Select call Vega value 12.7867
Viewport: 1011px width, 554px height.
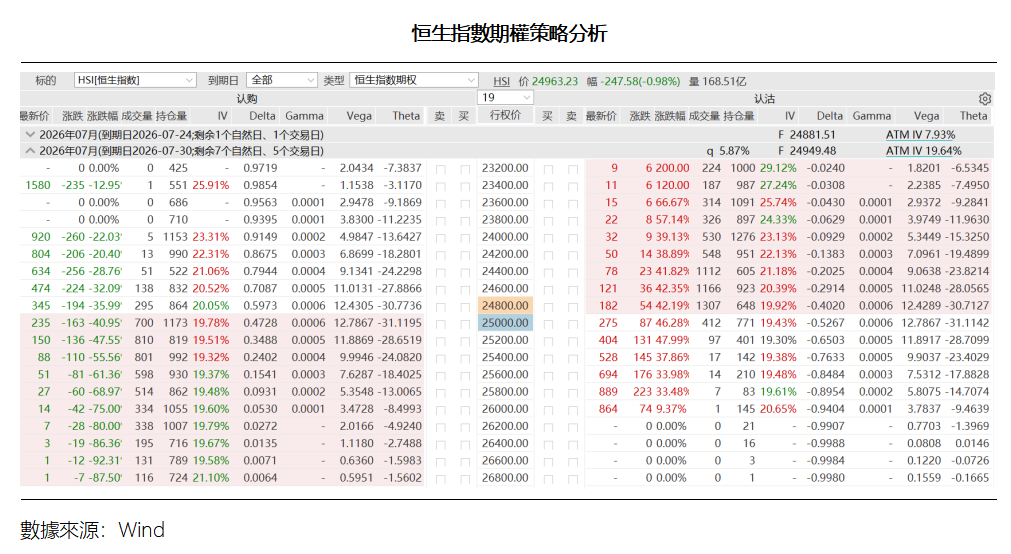point(354,323)
